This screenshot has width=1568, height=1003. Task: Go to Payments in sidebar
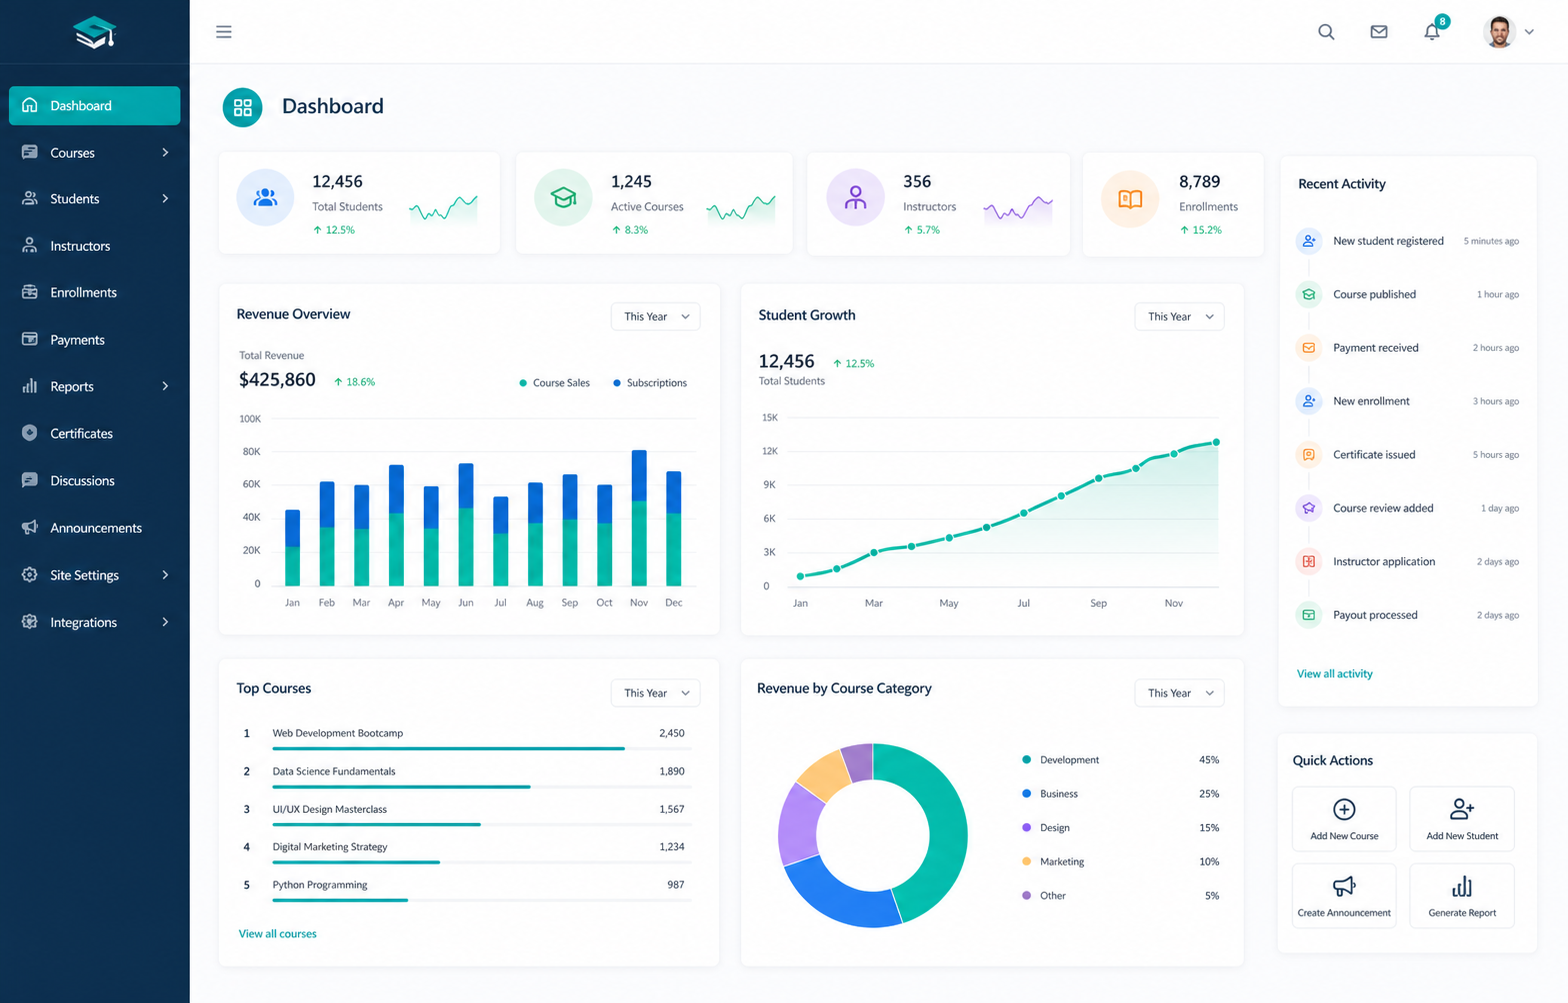point(95,340)
